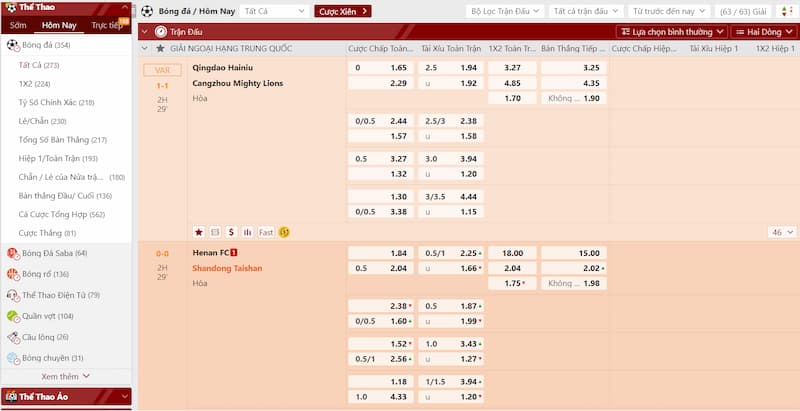Collapse the Trận Đấu section header
Image resolution: width=800 pixels, height=411 pixels.
click(x=145, y=31)
